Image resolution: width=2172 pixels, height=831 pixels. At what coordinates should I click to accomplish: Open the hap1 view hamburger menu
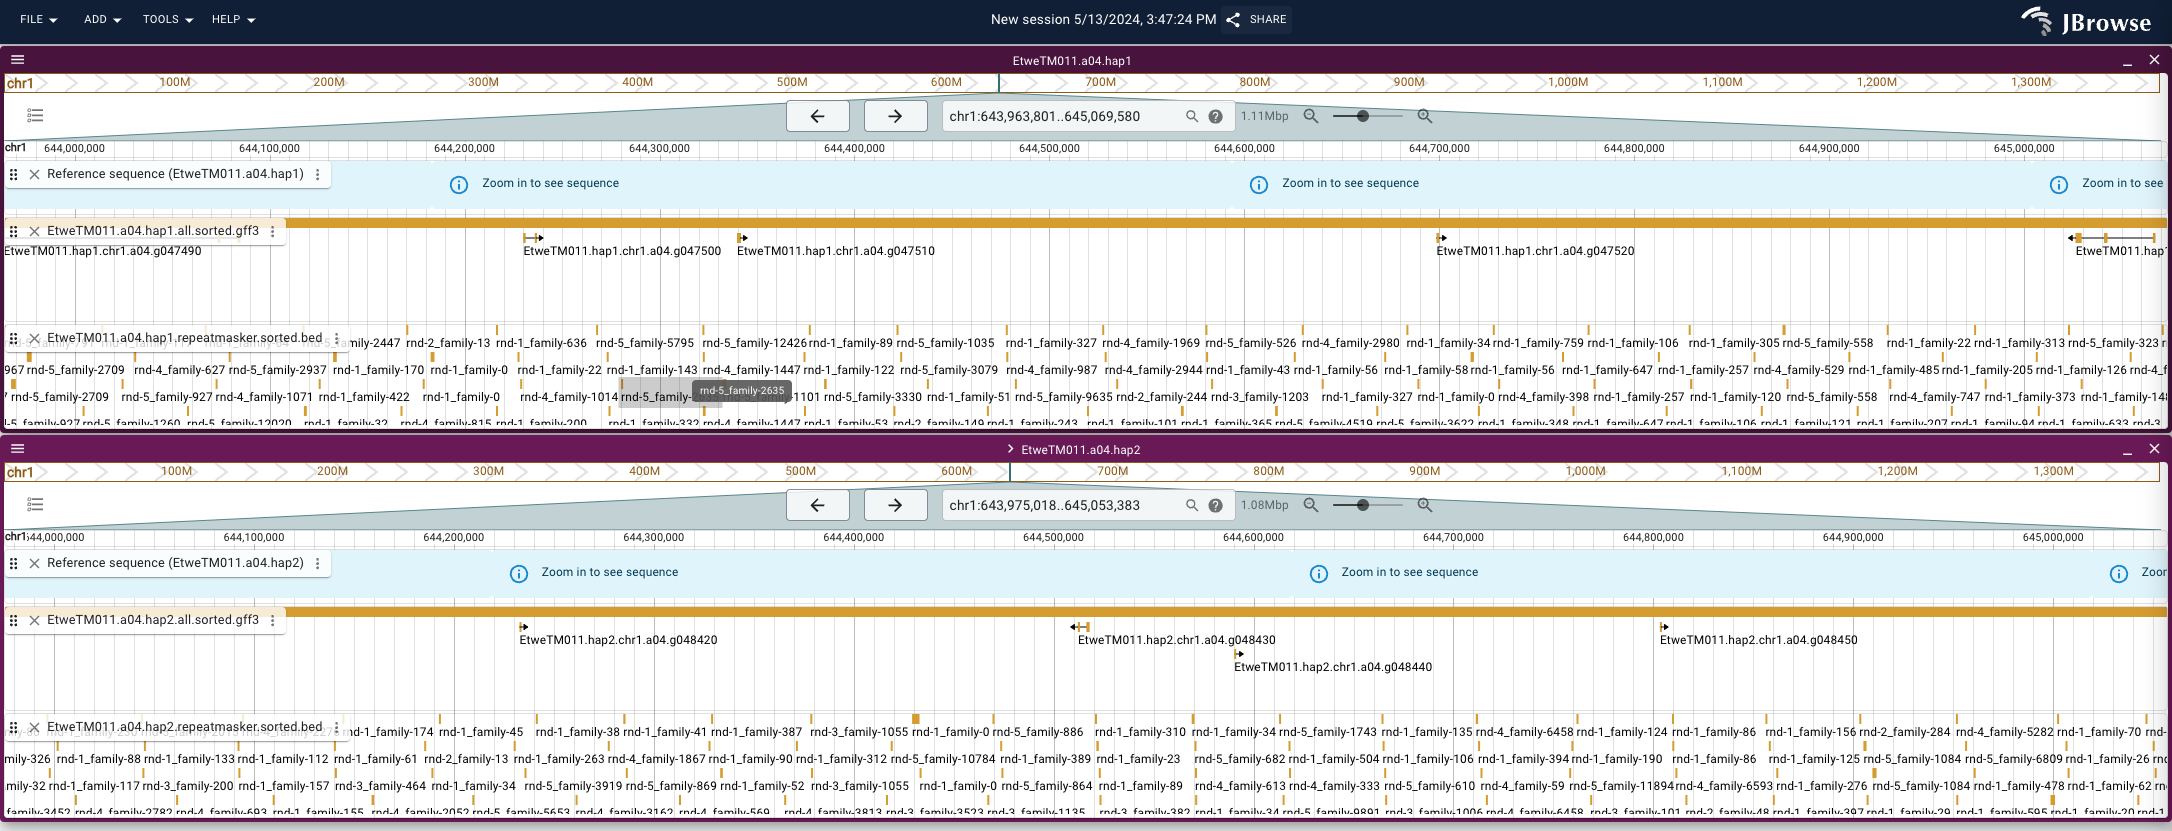(17, 60)
